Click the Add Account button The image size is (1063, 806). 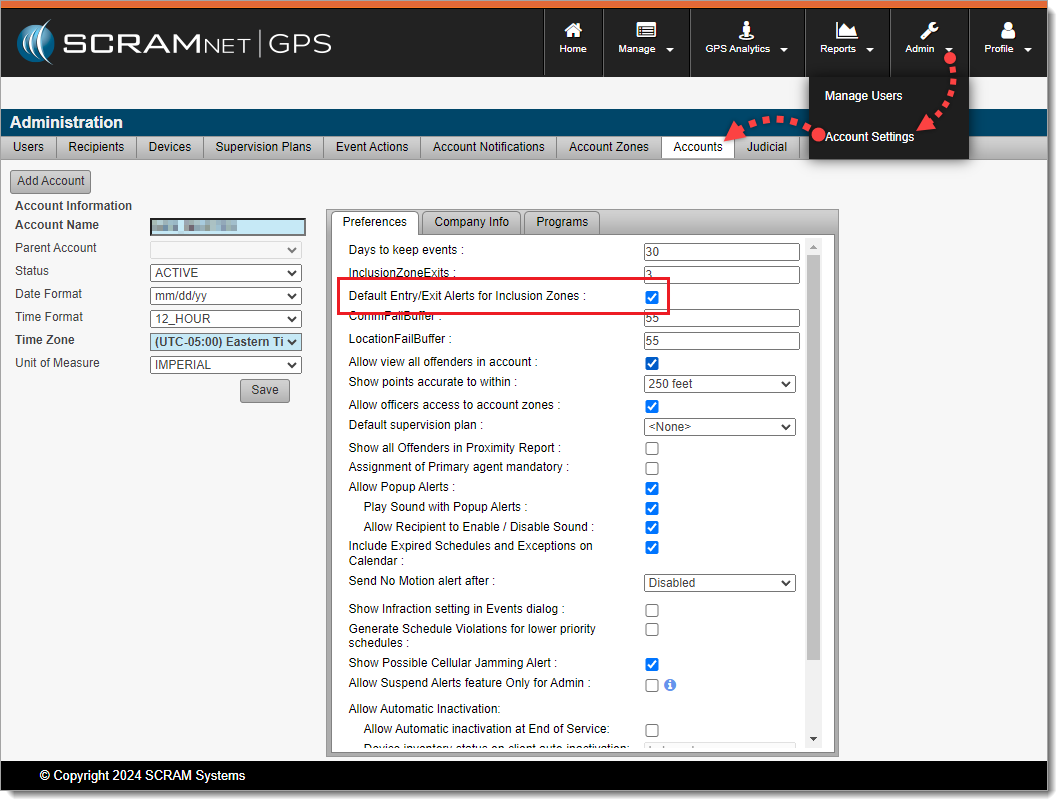coord(51,182)
